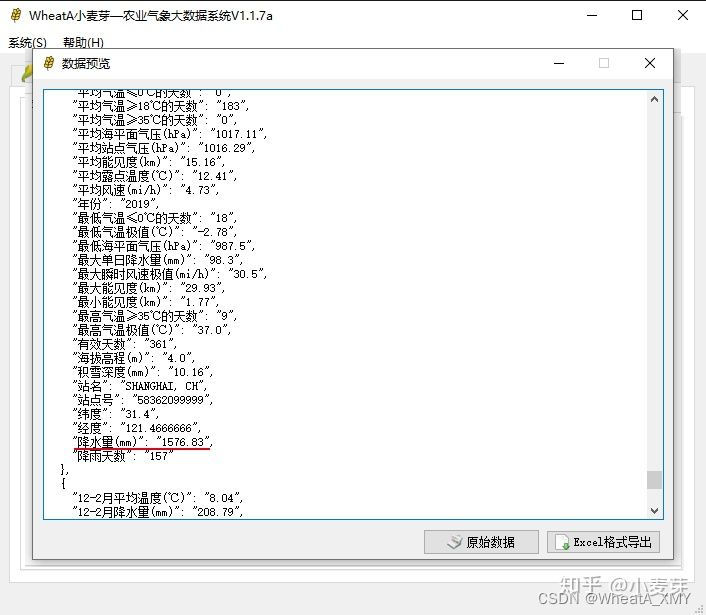Click the Excel icon on export button
This screenshot has width=706, height=615.
562,542
